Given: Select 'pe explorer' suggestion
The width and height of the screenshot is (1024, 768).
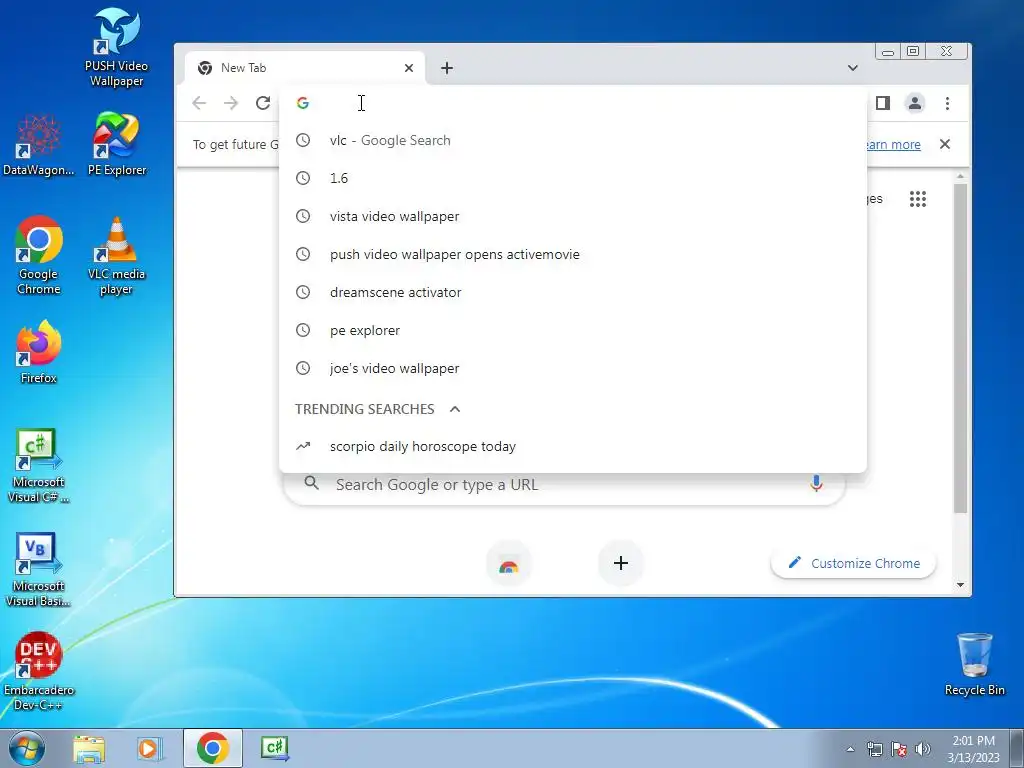Looking at the screenshot, I should (x=573, y=330).
